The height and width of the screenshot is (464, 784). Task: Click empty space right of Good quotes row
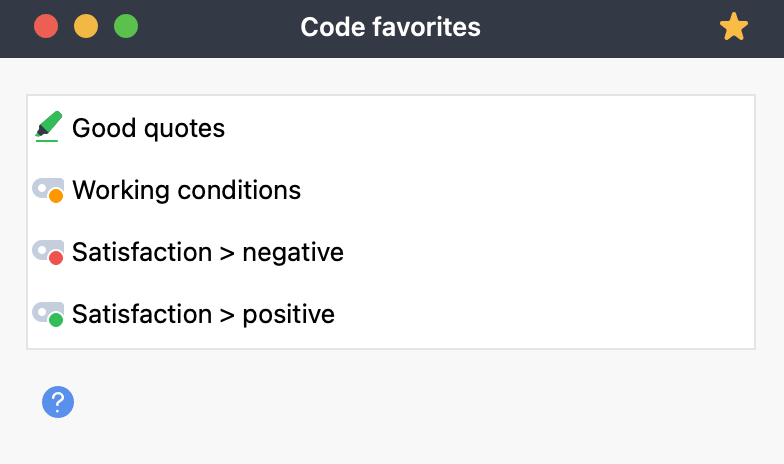tap(490, 128)
